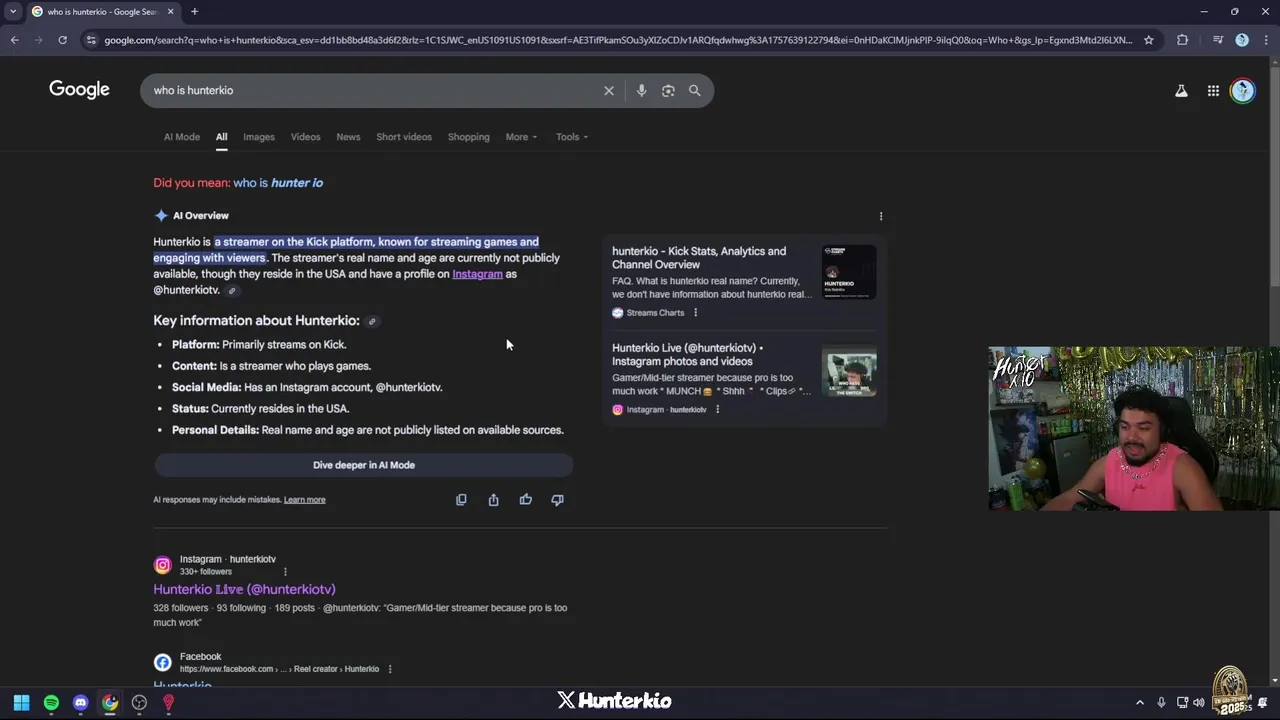Share AI Overview response

[493, 500]
